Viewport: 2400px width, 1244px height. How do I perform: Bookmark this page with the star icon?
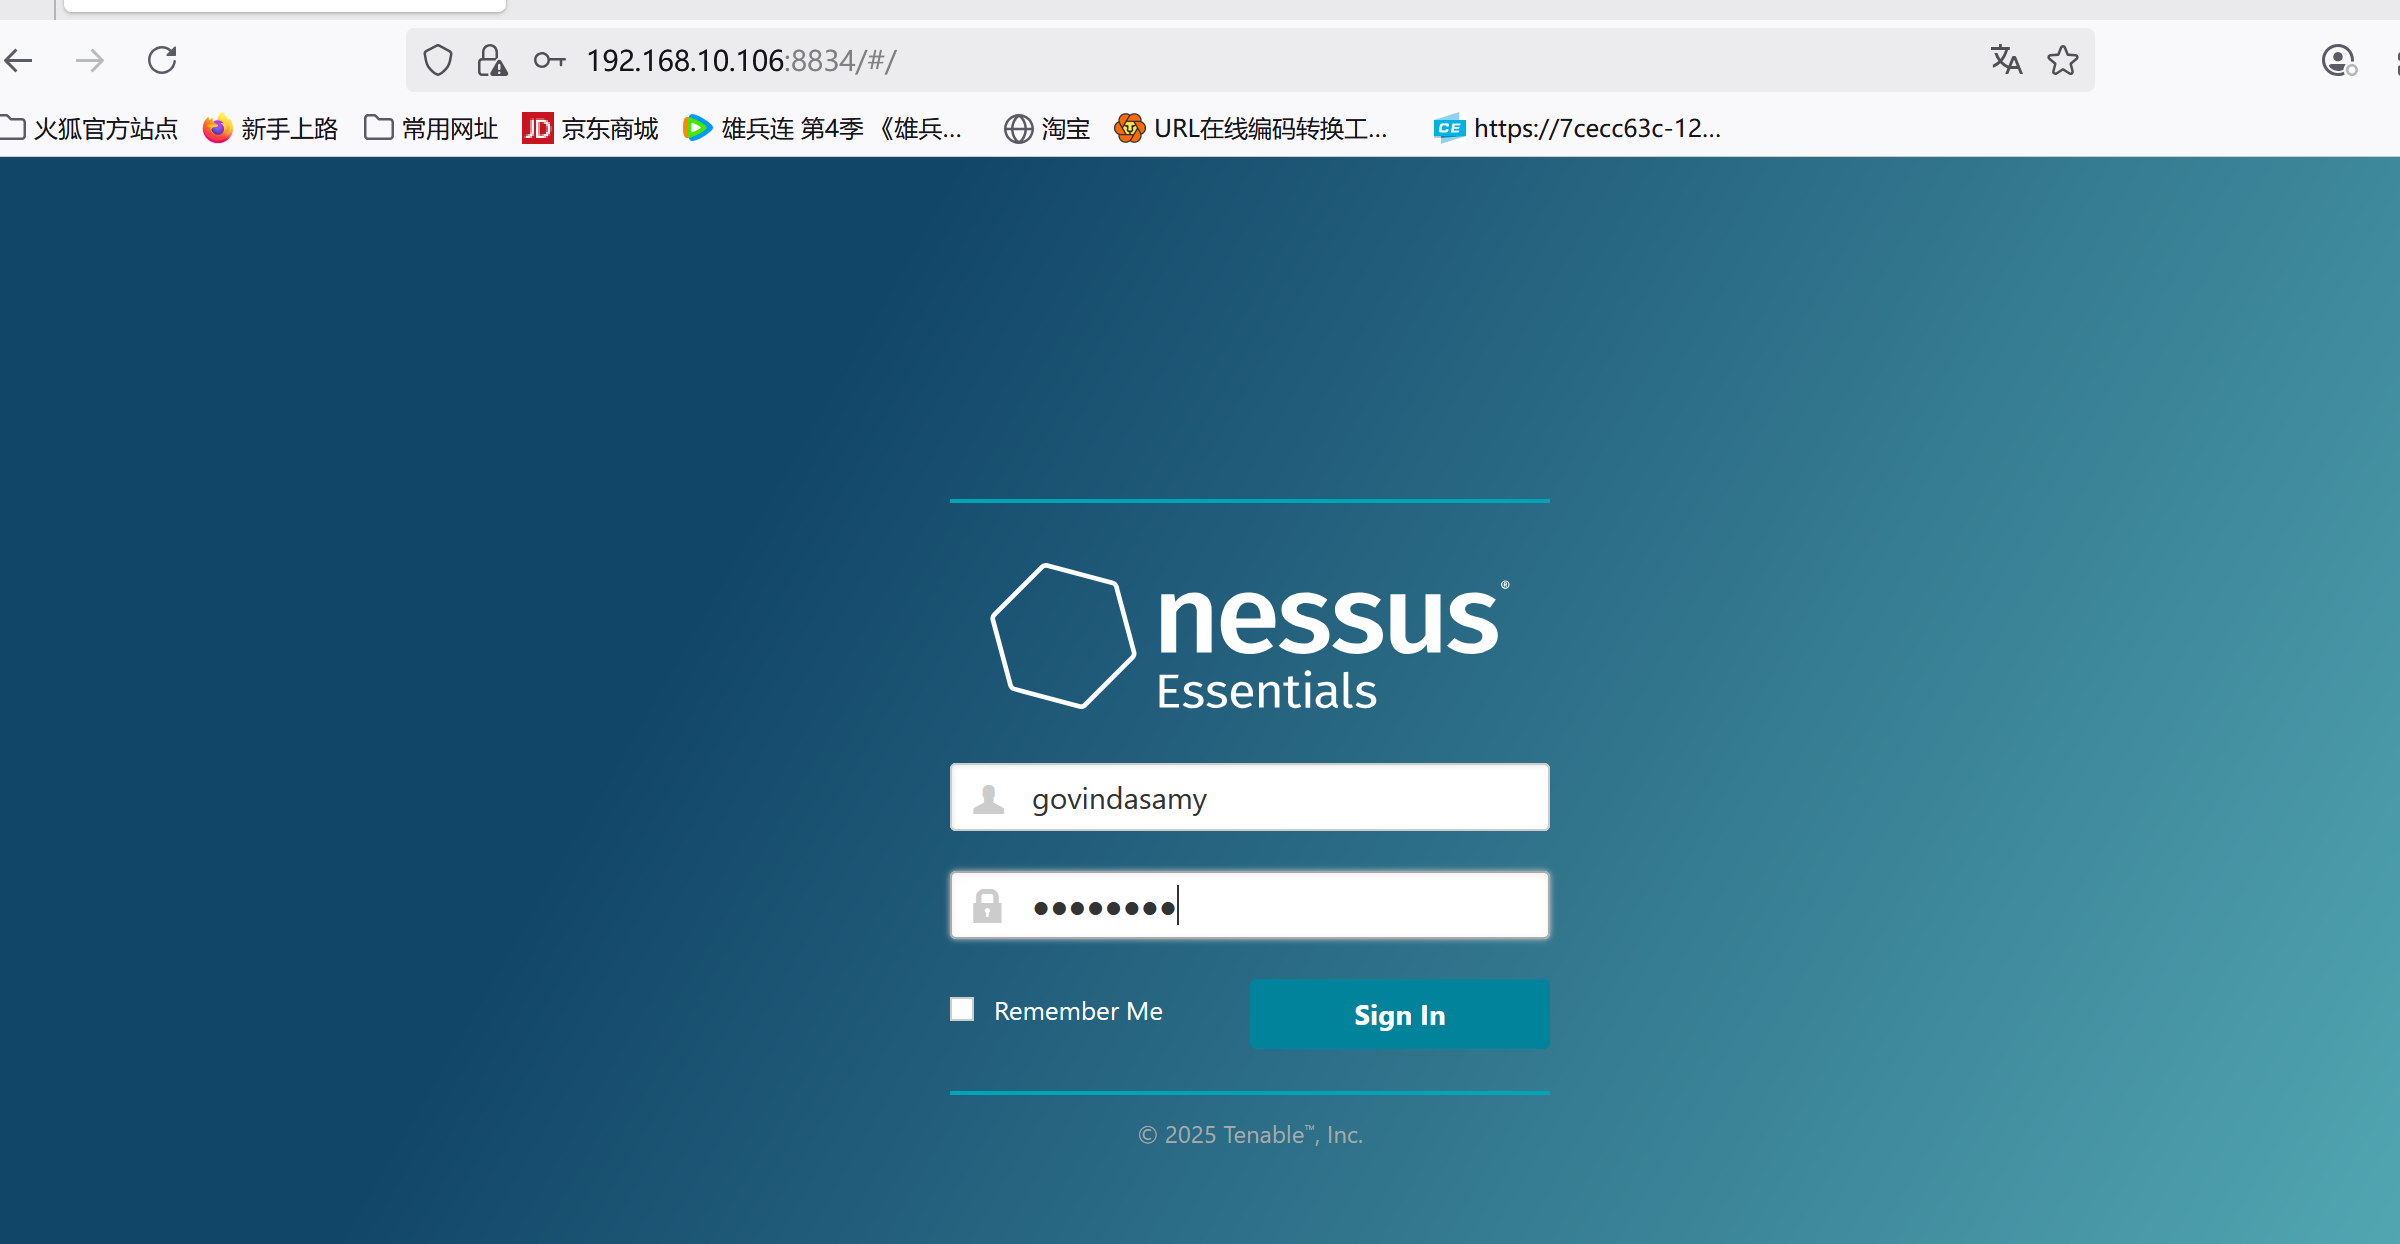(x=2062, y=61)
